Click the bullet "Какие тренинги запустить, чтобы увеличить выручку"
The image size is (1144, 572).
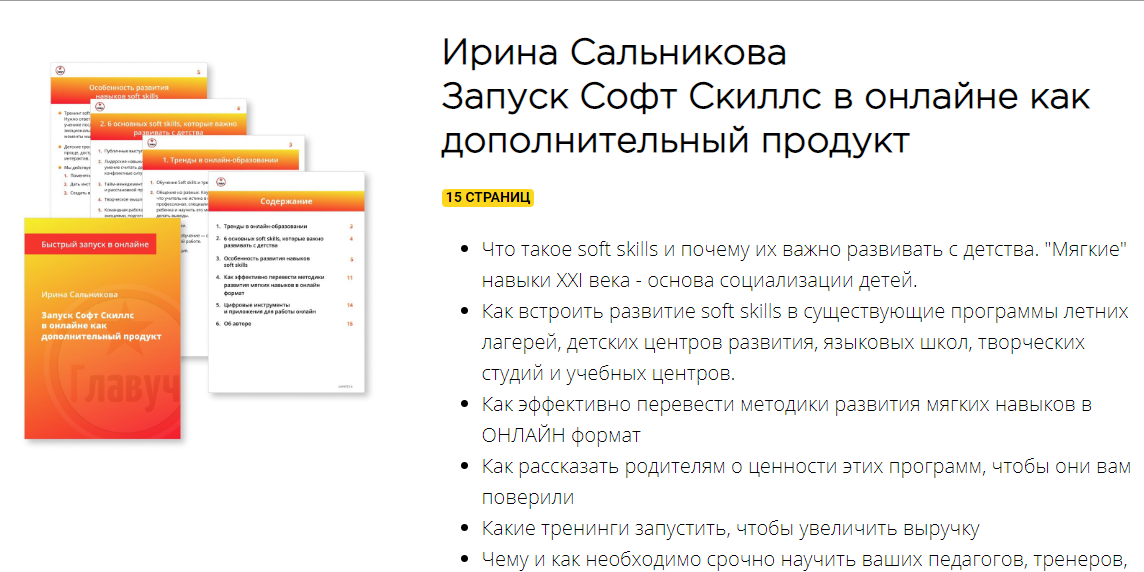[x=730, y=528]
